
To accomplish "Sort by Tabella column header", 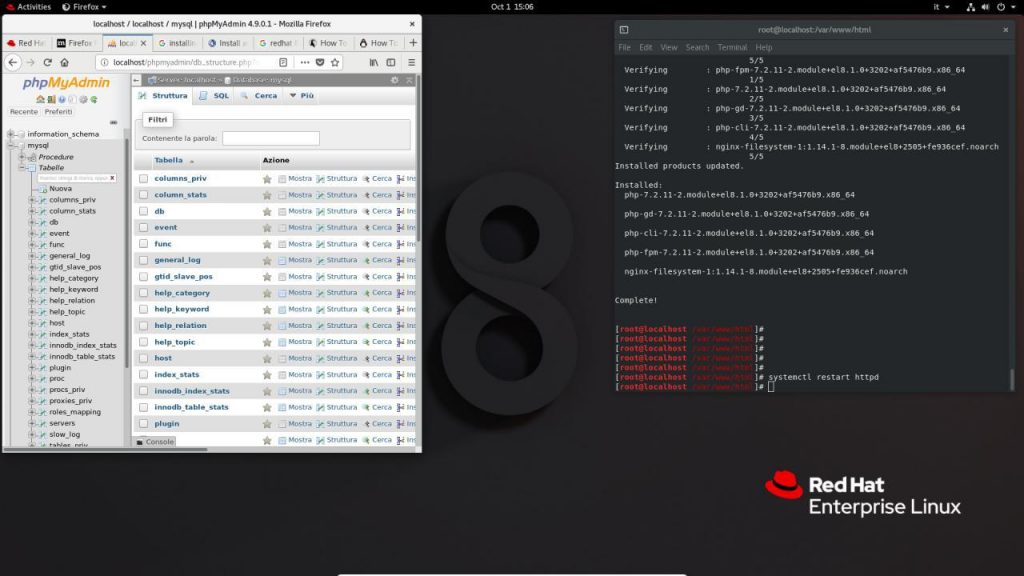I will point(168,160).
